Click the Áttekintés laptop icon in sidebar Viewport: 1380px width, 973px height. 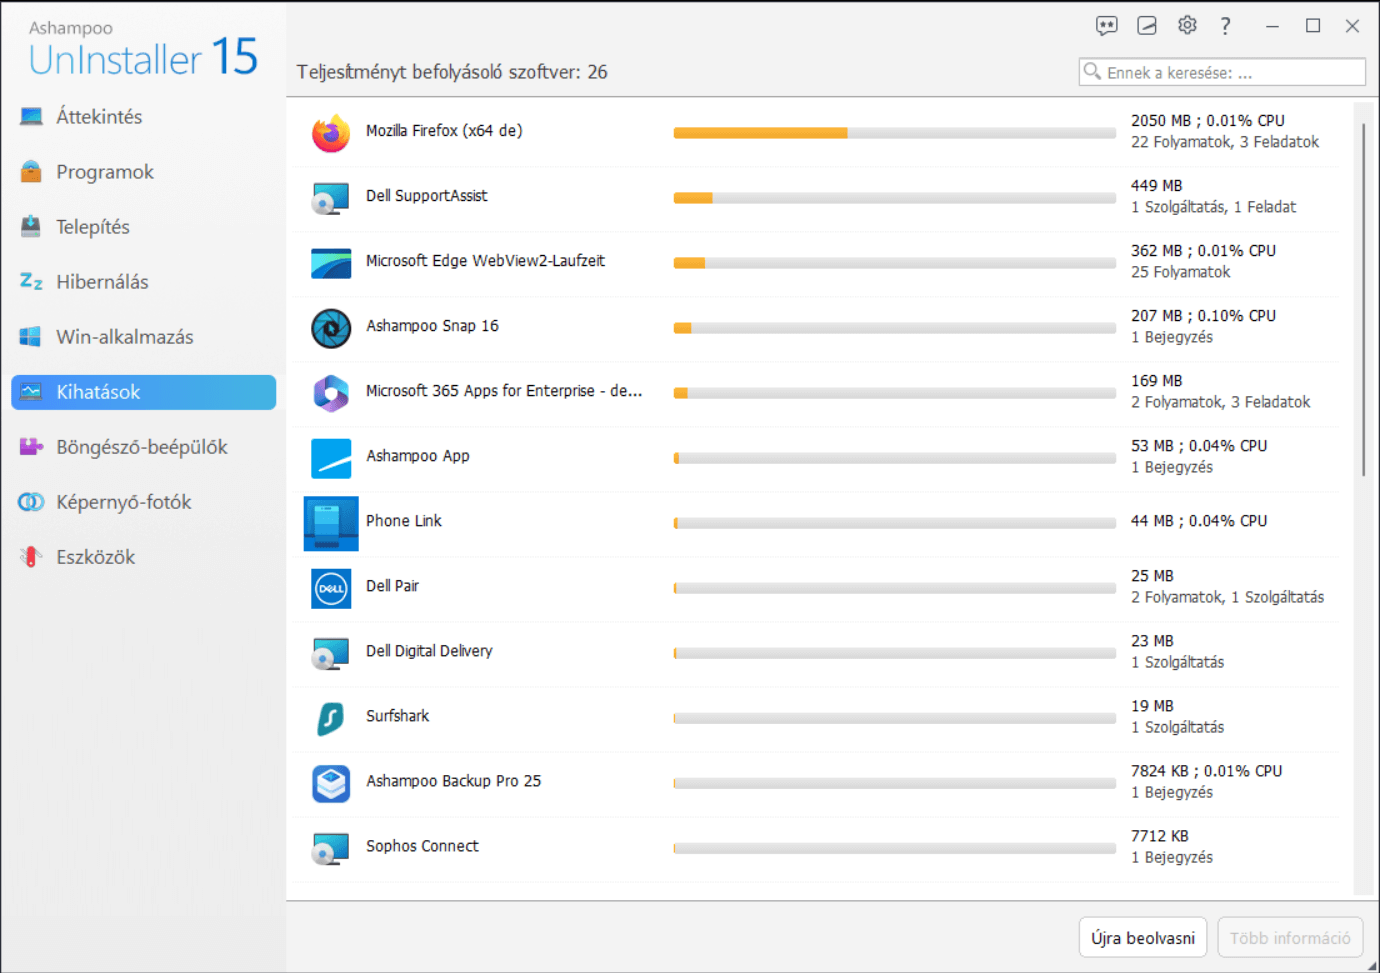click(32, 117)
